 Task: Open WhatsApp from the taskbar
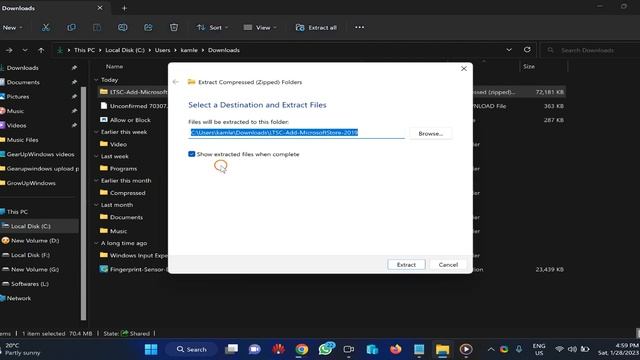[325, 349]
